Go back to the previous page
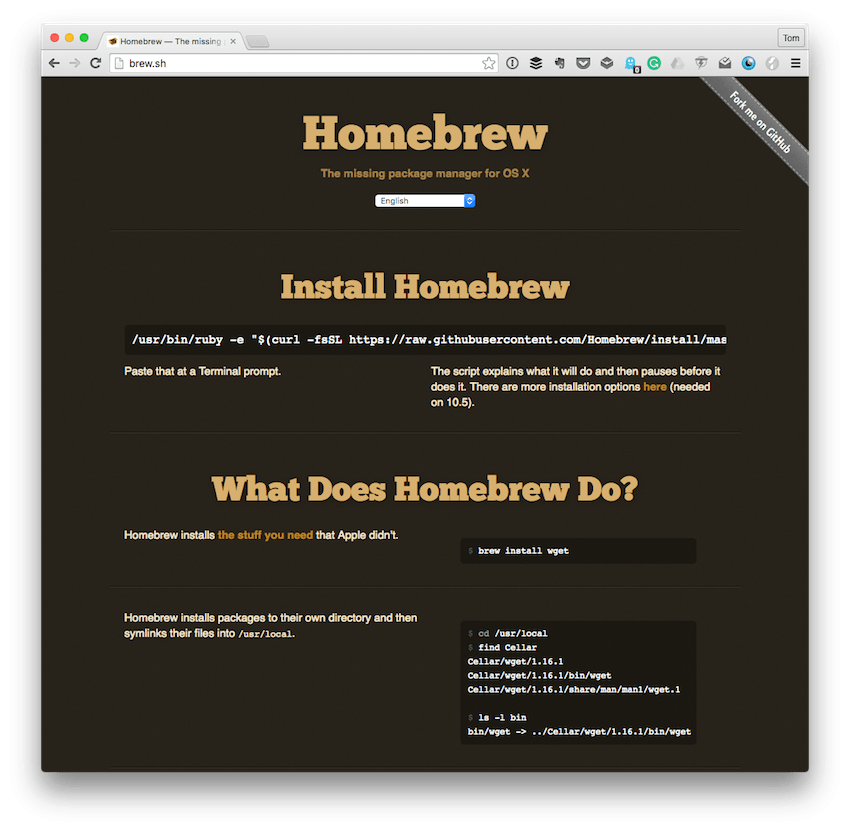 click(54, 63)
